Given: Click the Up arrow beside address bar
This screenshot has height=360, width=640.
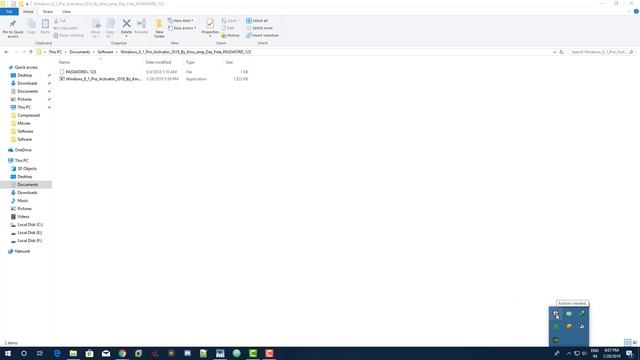Looking at the screenshot, I should (31, 52).
